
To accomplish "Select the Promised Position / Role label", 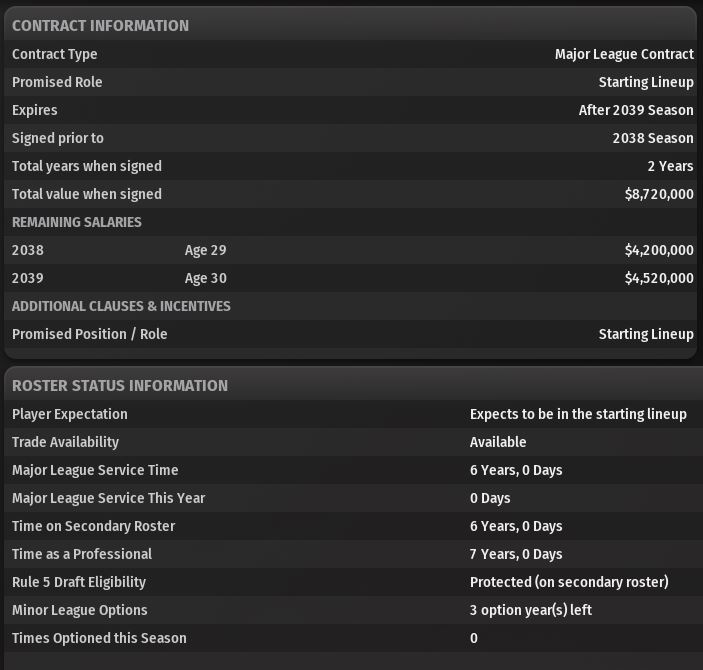I will click(90, 334).
